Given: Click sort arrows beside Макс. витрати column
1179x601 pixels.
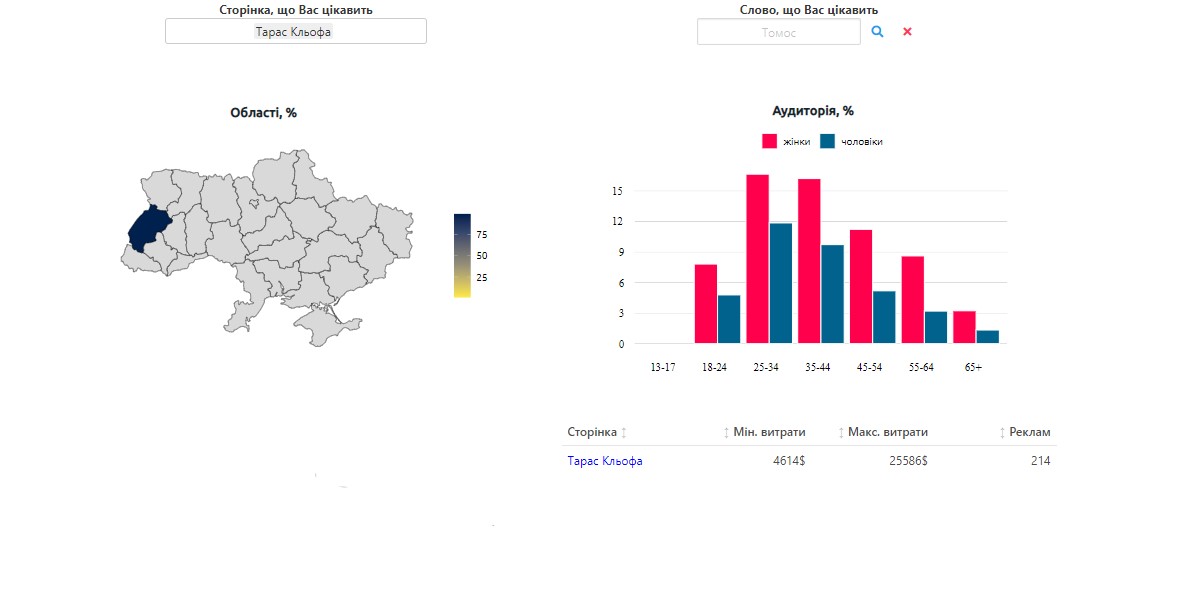Looking at the screenshot, I should click(841, 433).
